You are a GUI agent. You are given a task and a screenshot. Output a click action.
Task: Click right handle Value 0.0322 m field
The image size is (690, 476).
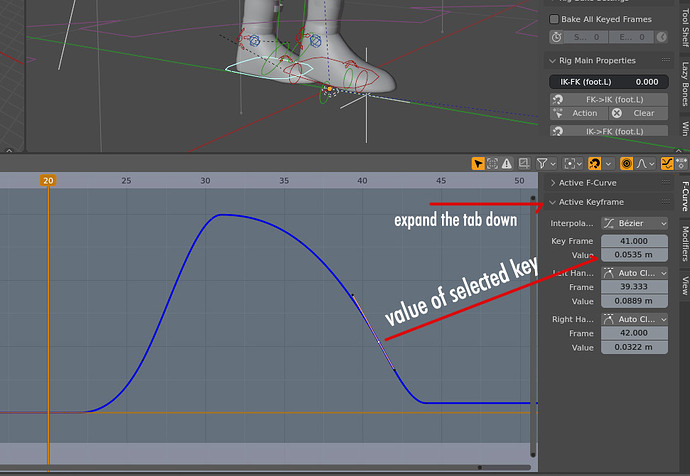pyautogui.click(x=634, y=347)
